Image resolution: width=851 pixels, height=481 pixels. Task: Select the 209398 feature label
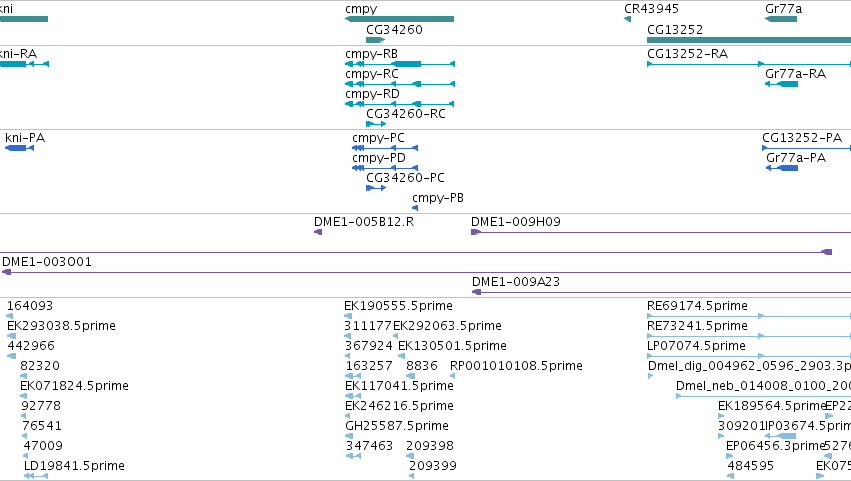(430, 446)
